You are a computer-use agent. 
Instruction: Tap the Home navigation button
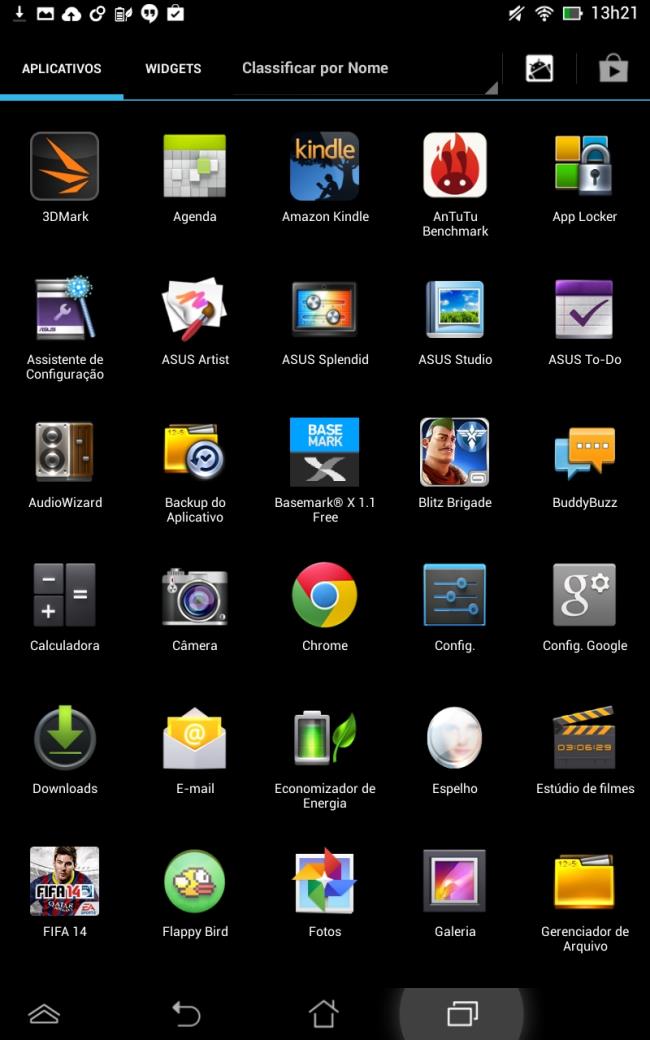(324, 1013)
